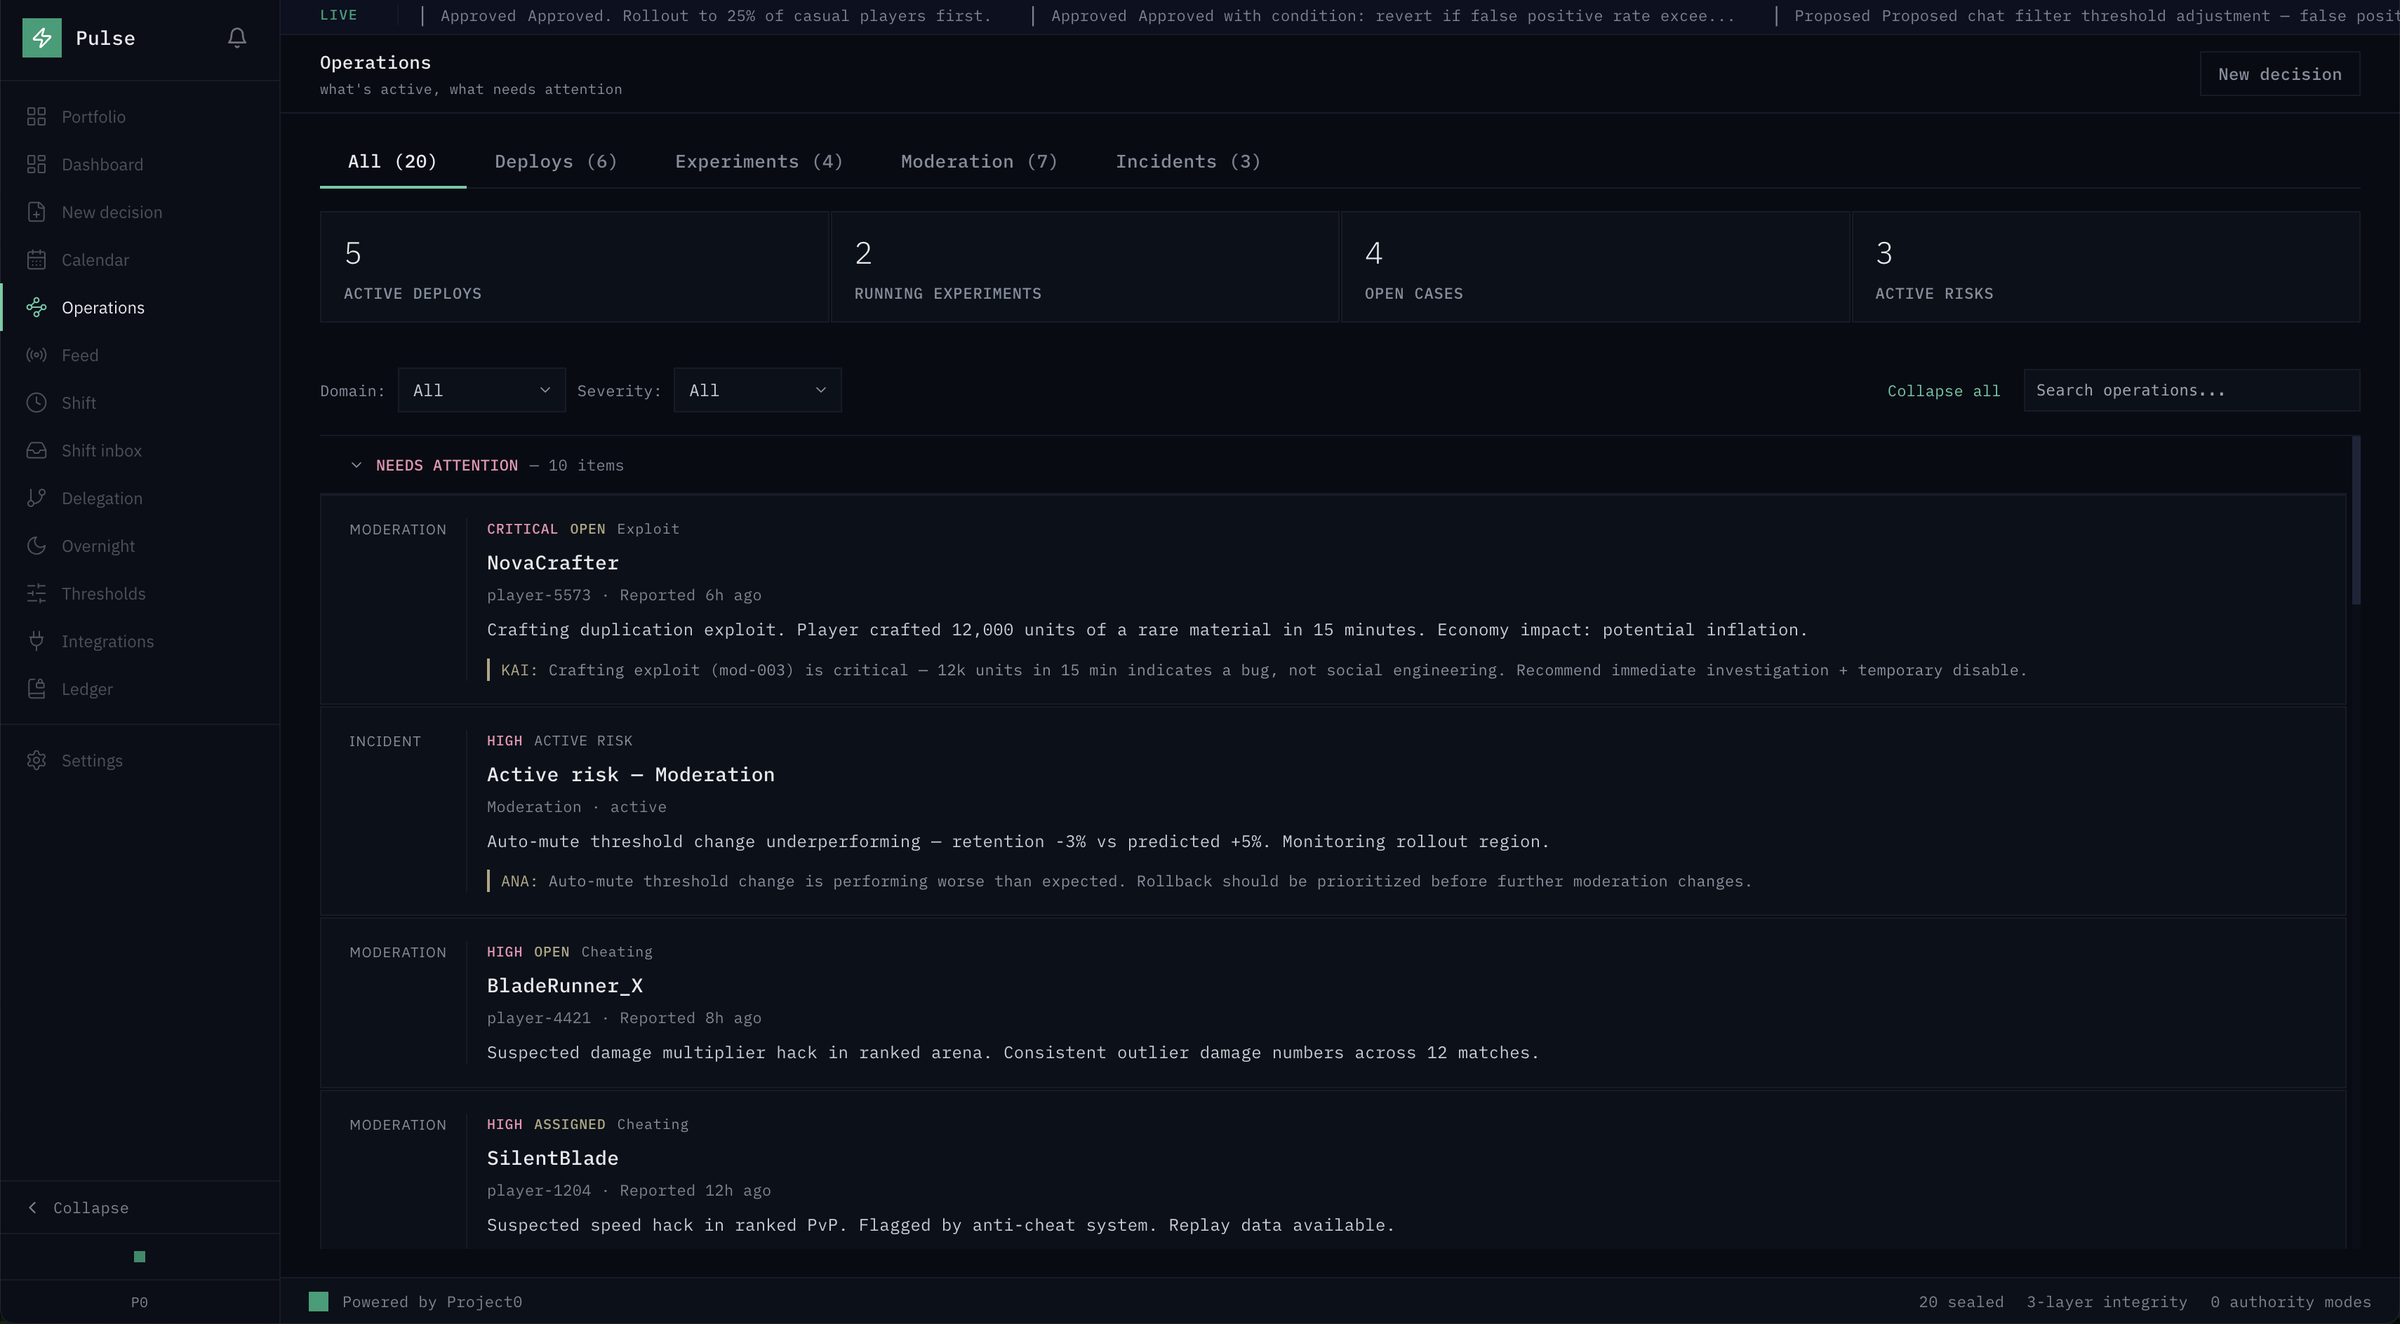This screenshot has height=1324, width=2400.
Task: Open the Domain filter dropdown
Action: 482,390
